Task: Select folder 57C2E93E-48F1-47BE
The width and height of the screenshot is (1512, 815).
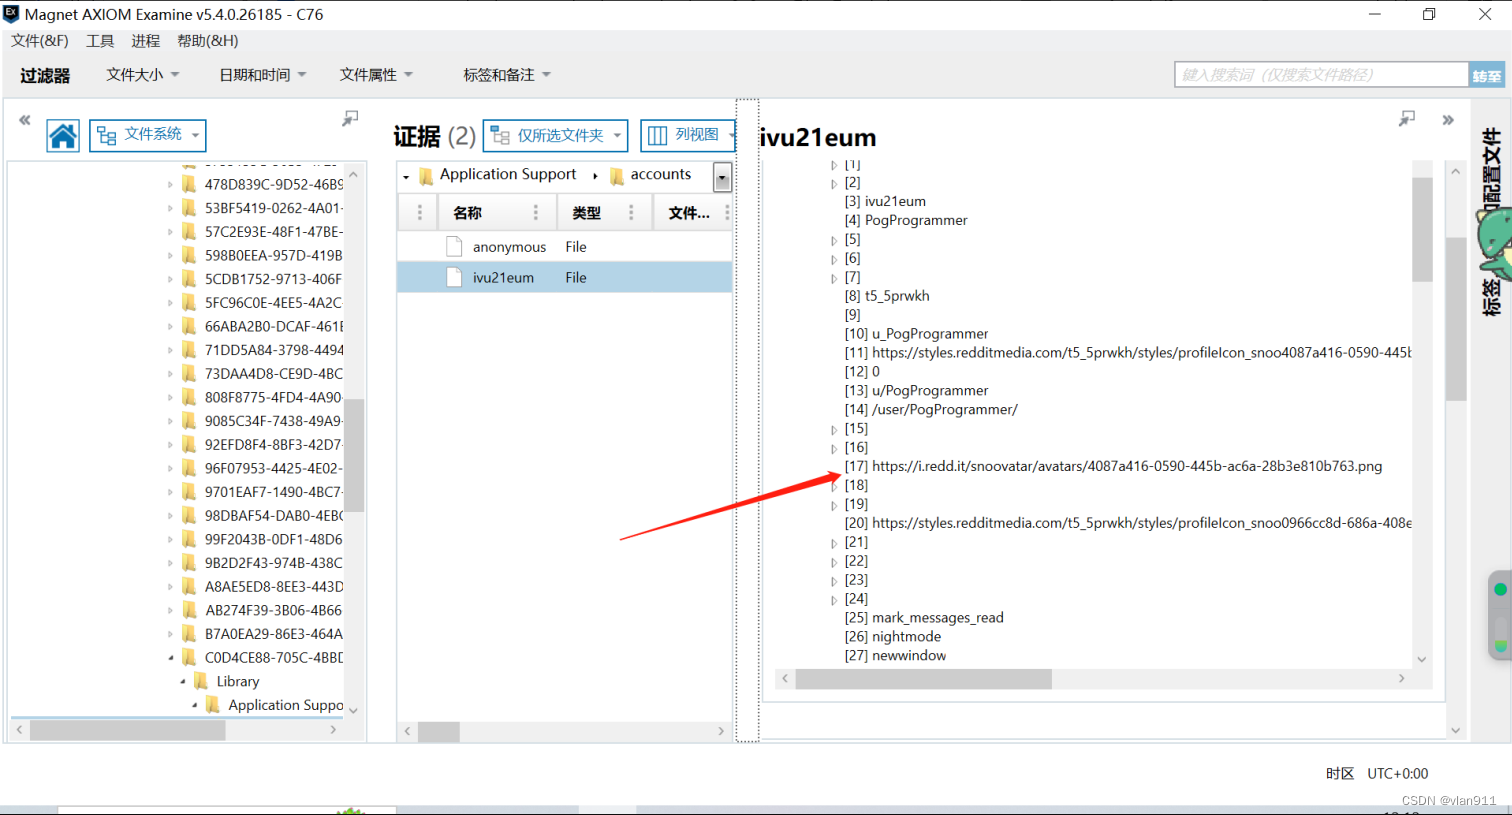Action: pyautogui.click(x=273, y=232)
